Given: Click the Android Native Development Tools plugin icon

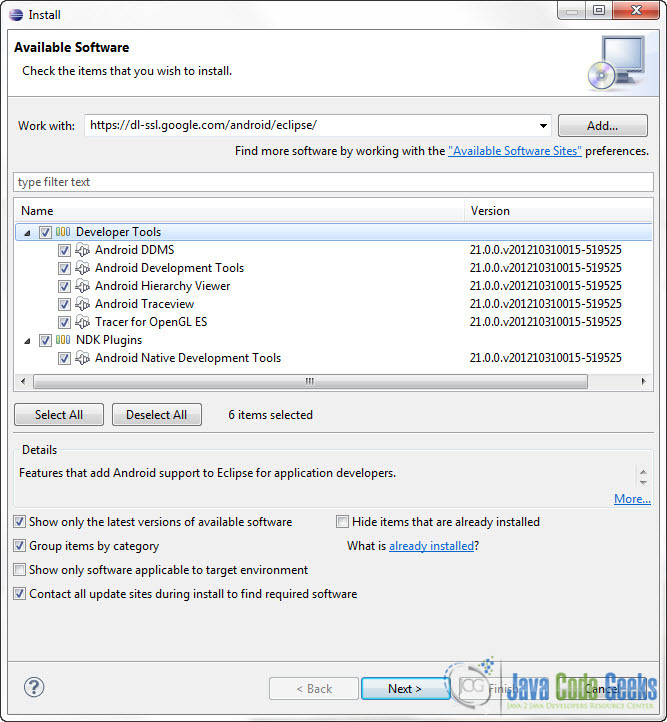Looking at the screenshot, I should [82, 358].
